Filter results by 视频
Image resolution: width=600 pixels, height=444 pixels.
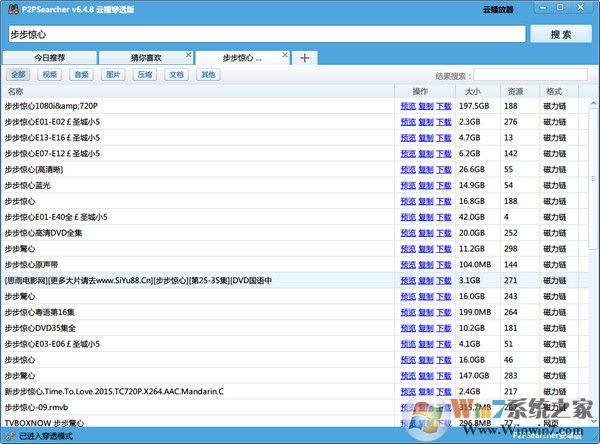pos(50,75)
